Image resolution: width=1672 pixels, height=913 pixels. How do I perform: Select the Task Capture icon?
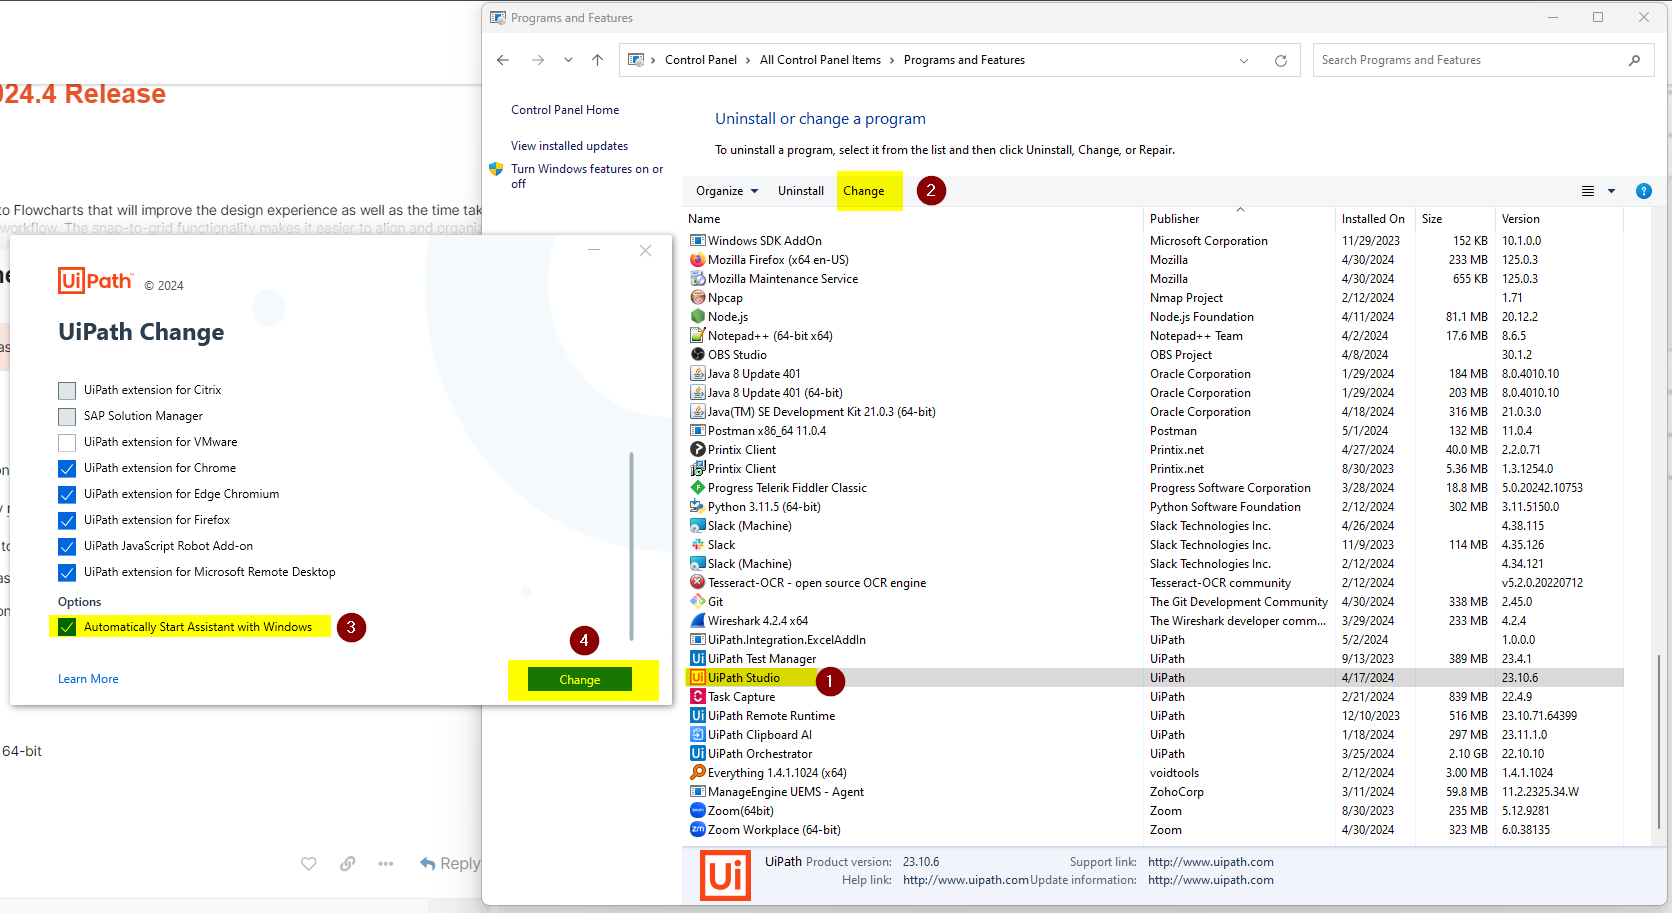point(697,697)
